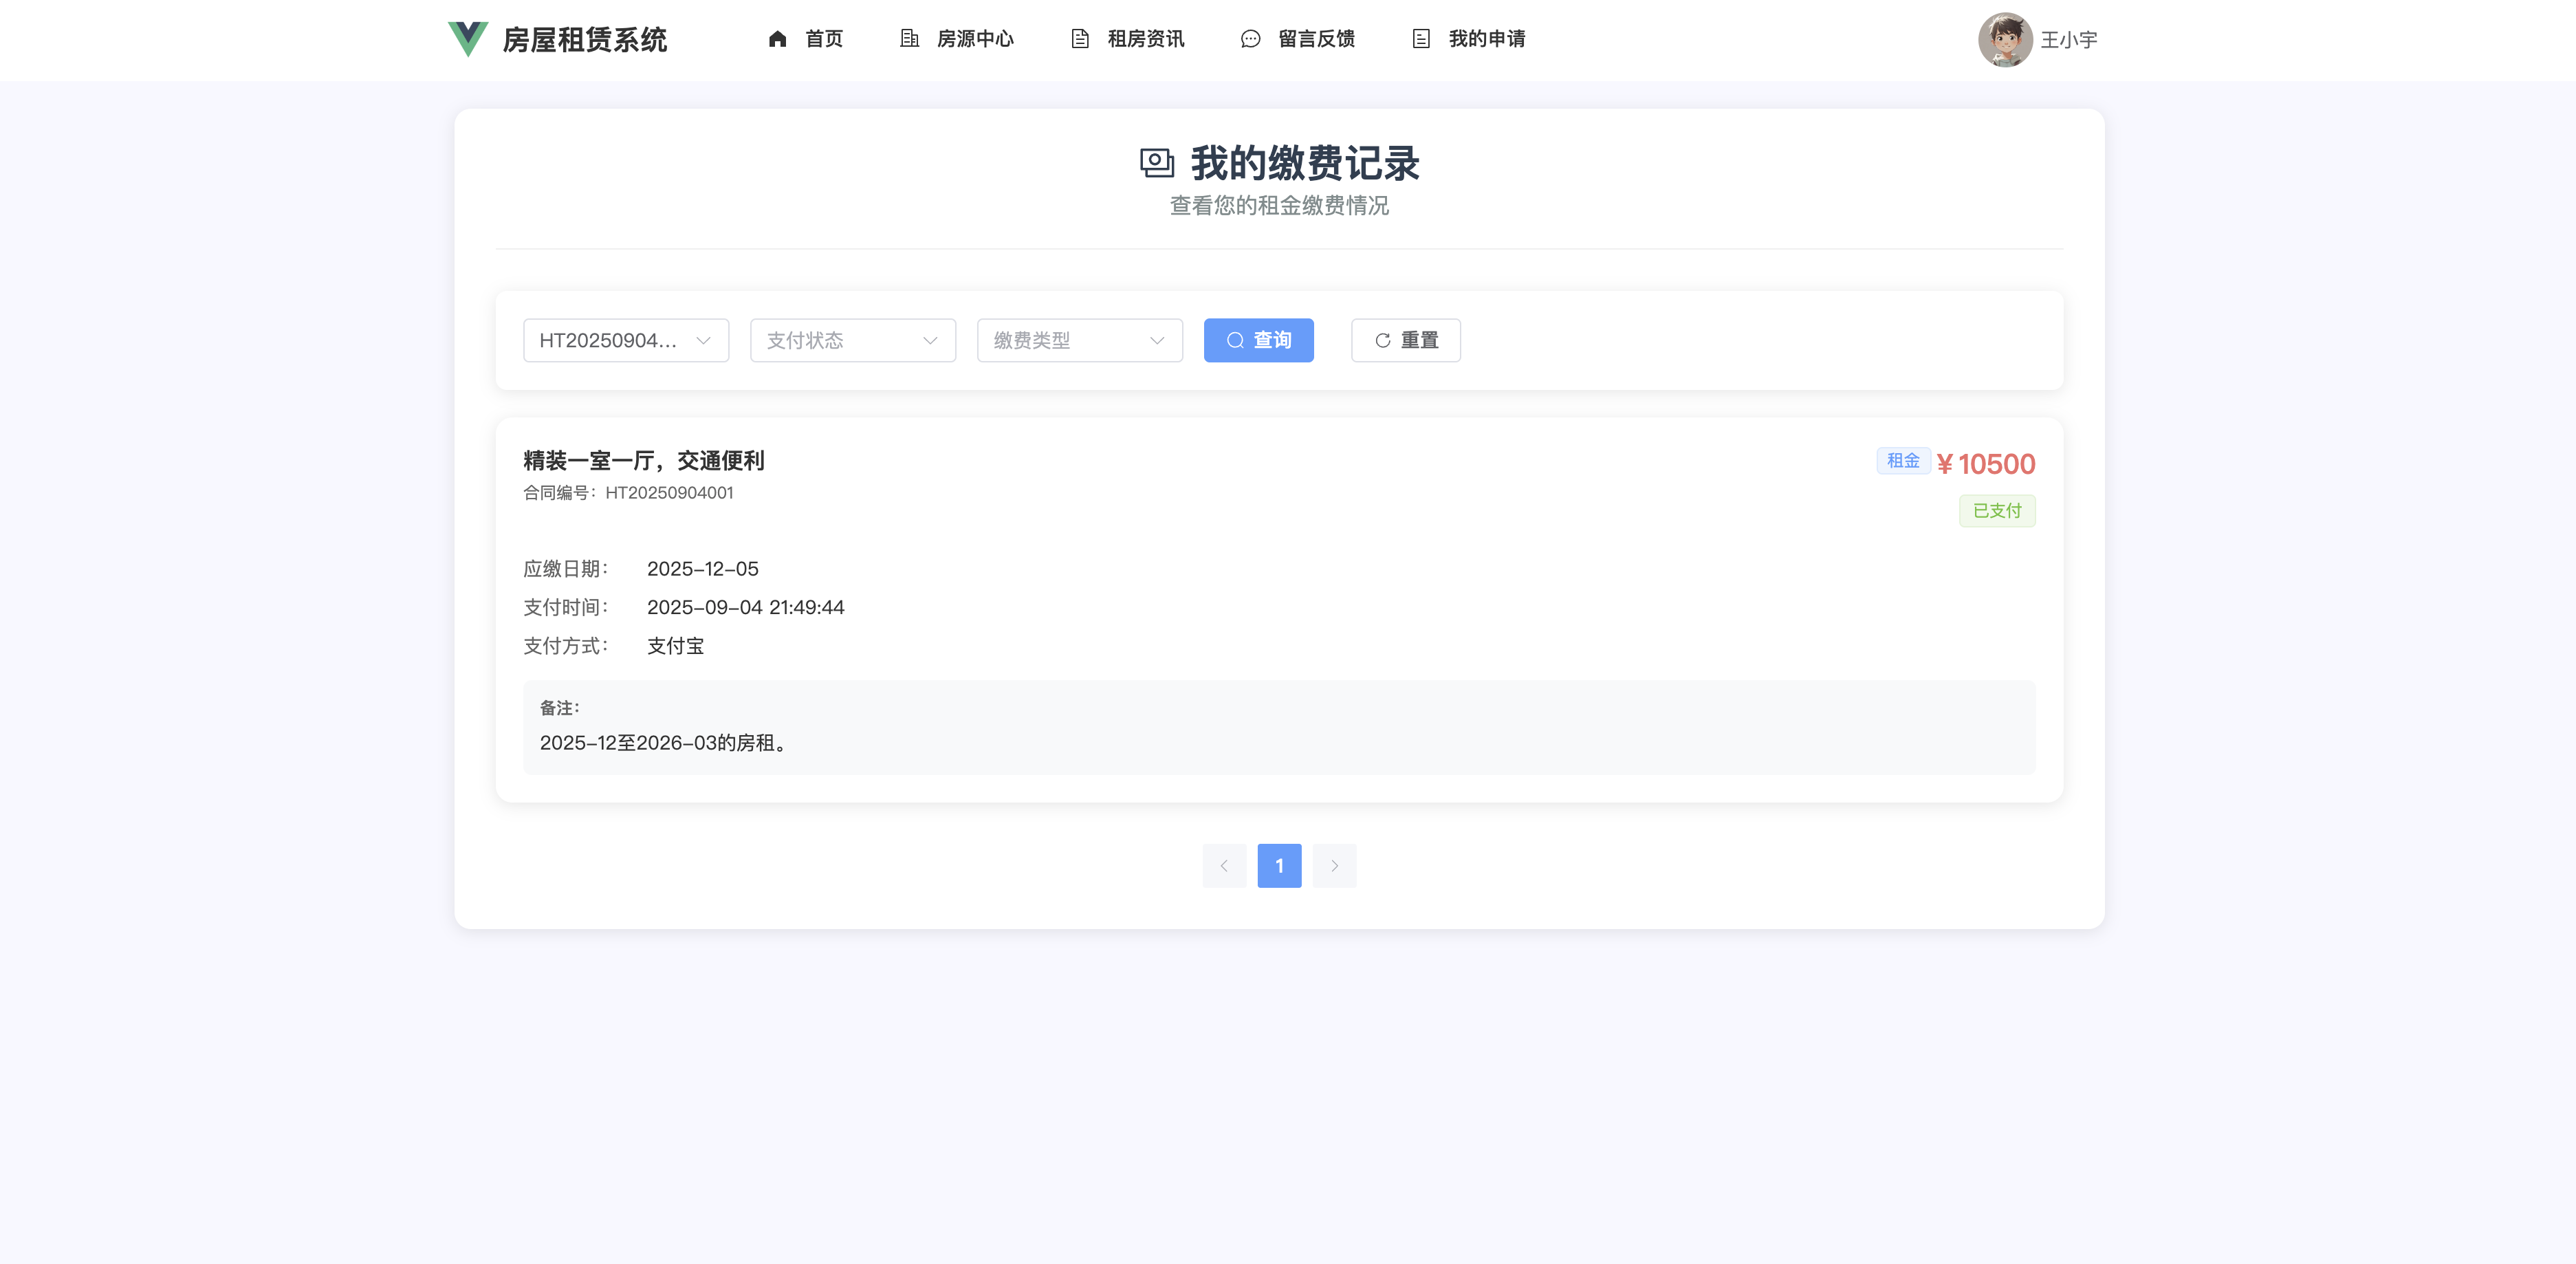Select pagination page 1

1279,866
